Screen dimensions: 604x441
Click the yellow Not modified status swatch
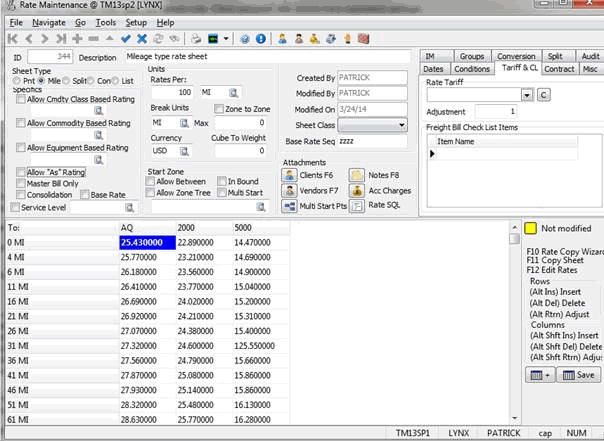click(532, 228)
